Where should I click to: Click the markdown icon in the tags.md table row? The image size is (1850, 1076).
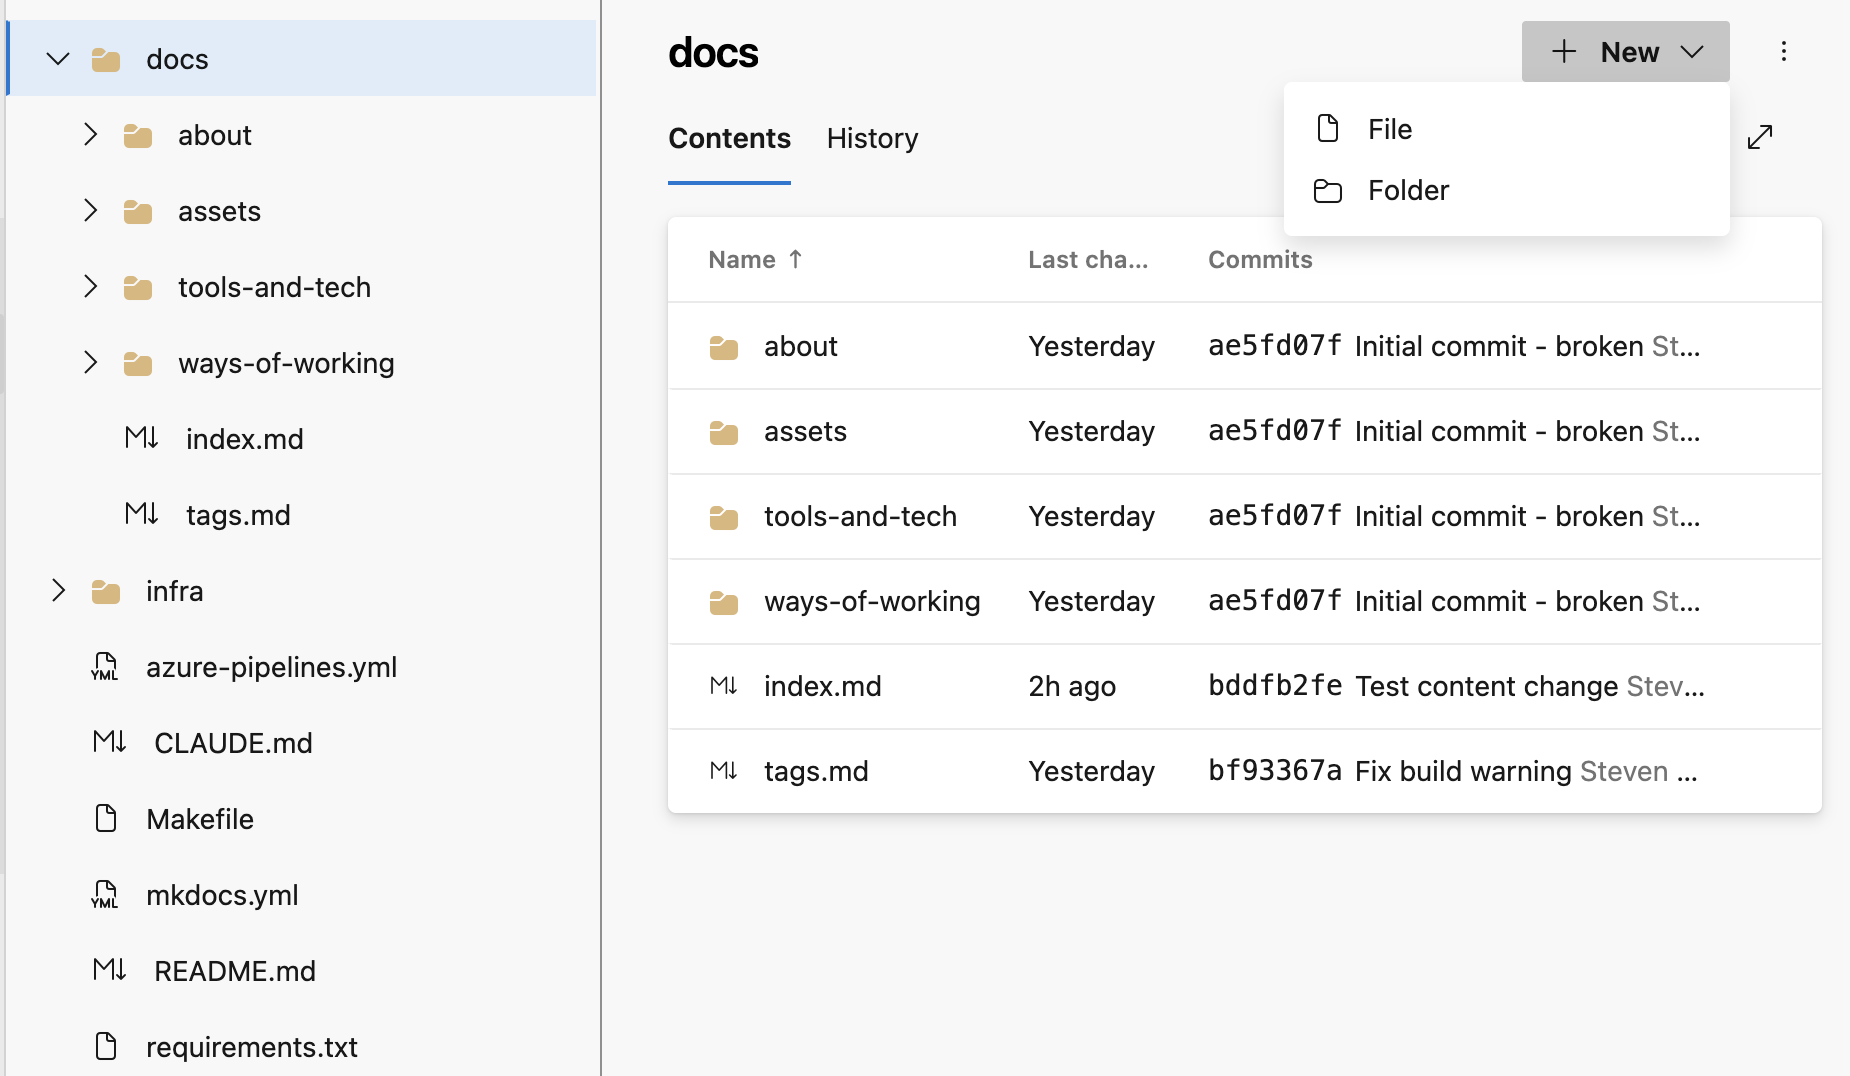(723, 771)
